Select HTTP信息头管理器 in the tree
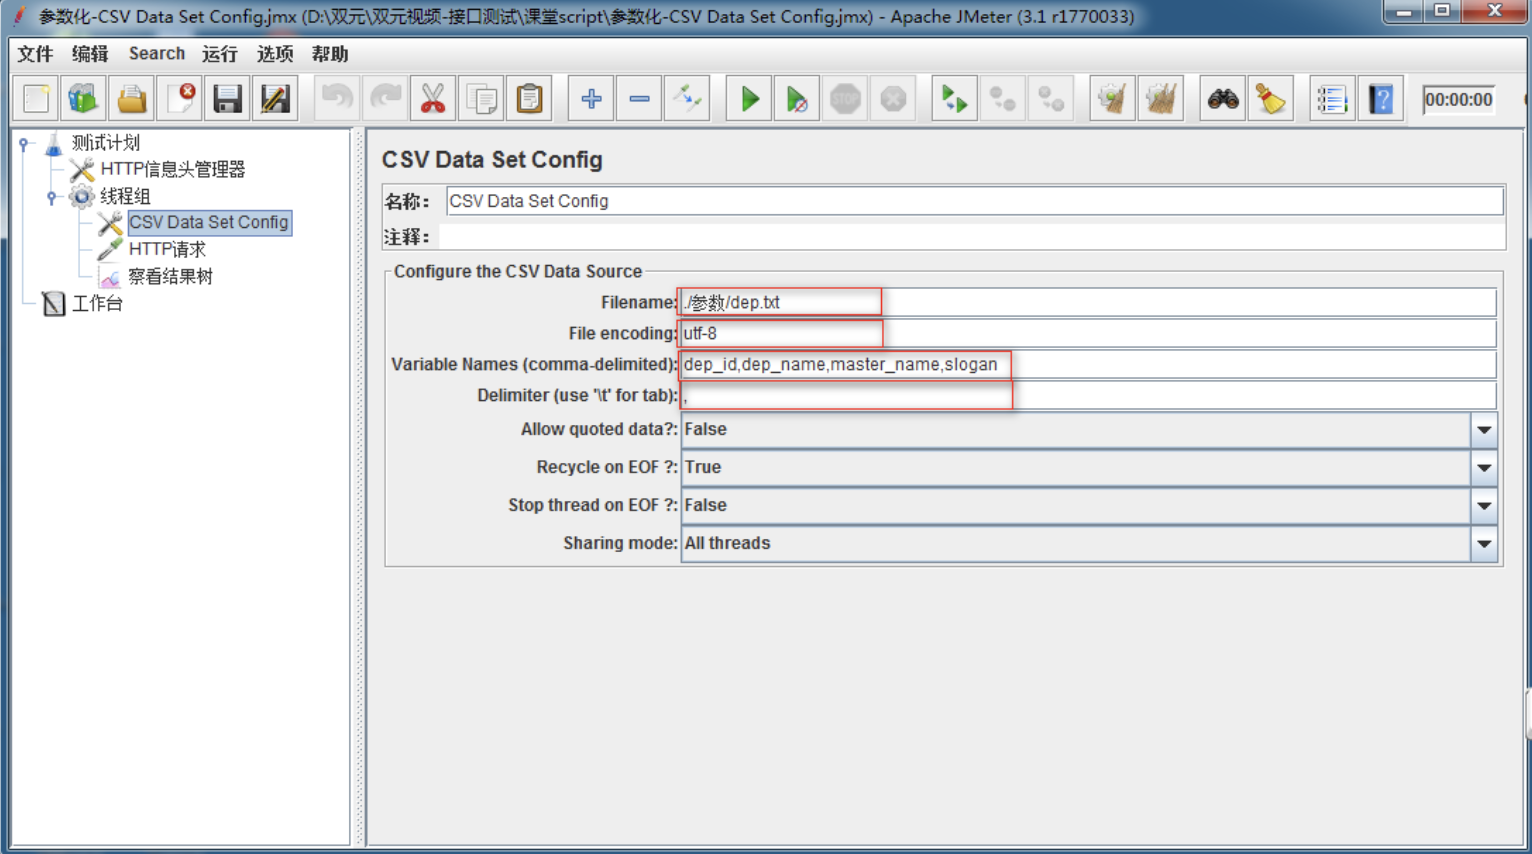Viewport: 1532px width, 854px height. click(172, 170)
